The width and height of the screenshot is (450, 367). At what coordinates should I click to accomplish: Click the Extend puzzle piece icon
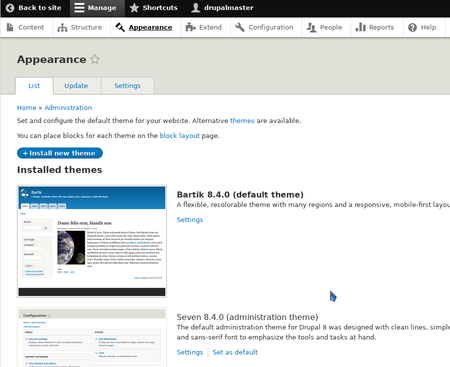pyautogui.click(x=191, y=27)
